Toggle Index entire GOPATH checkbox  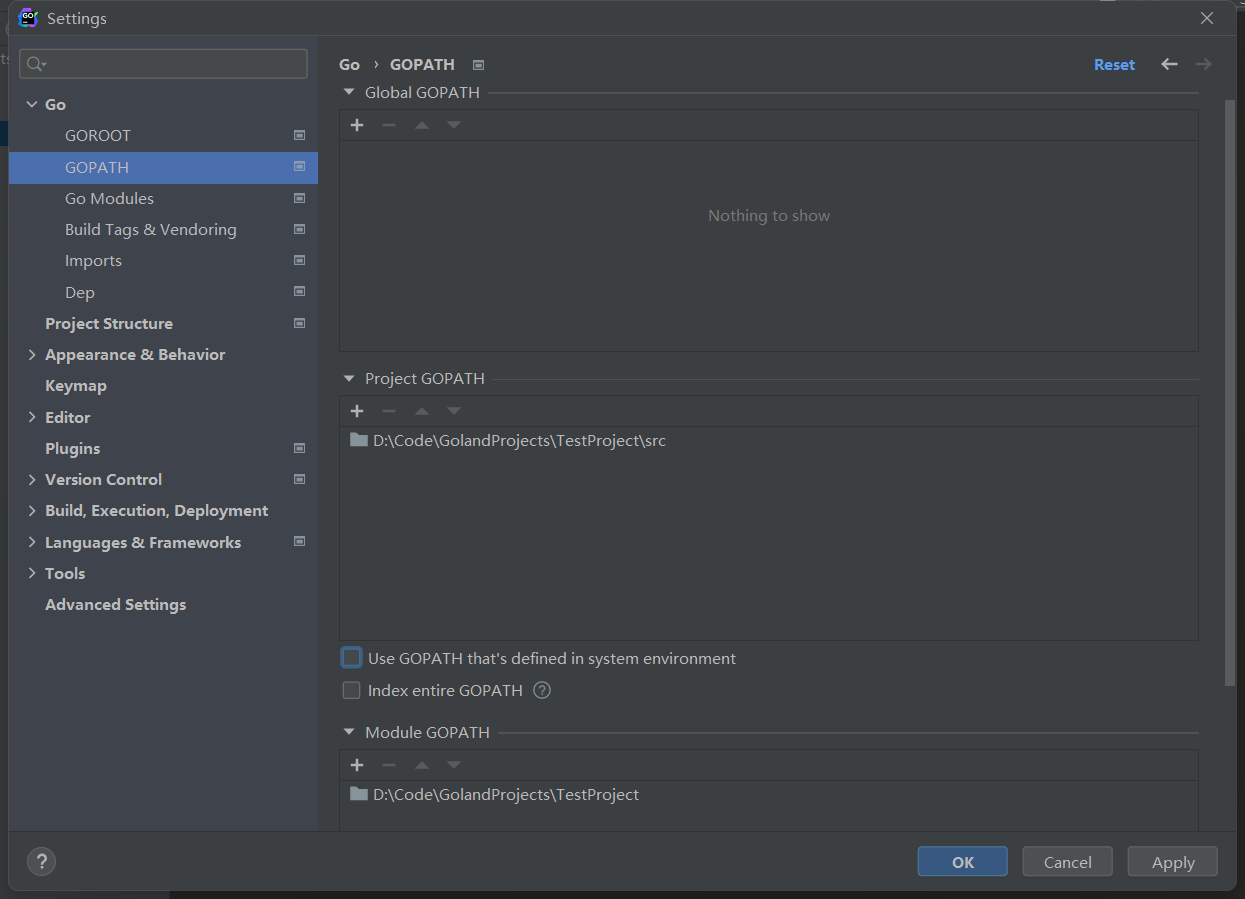tap(351, 690)
